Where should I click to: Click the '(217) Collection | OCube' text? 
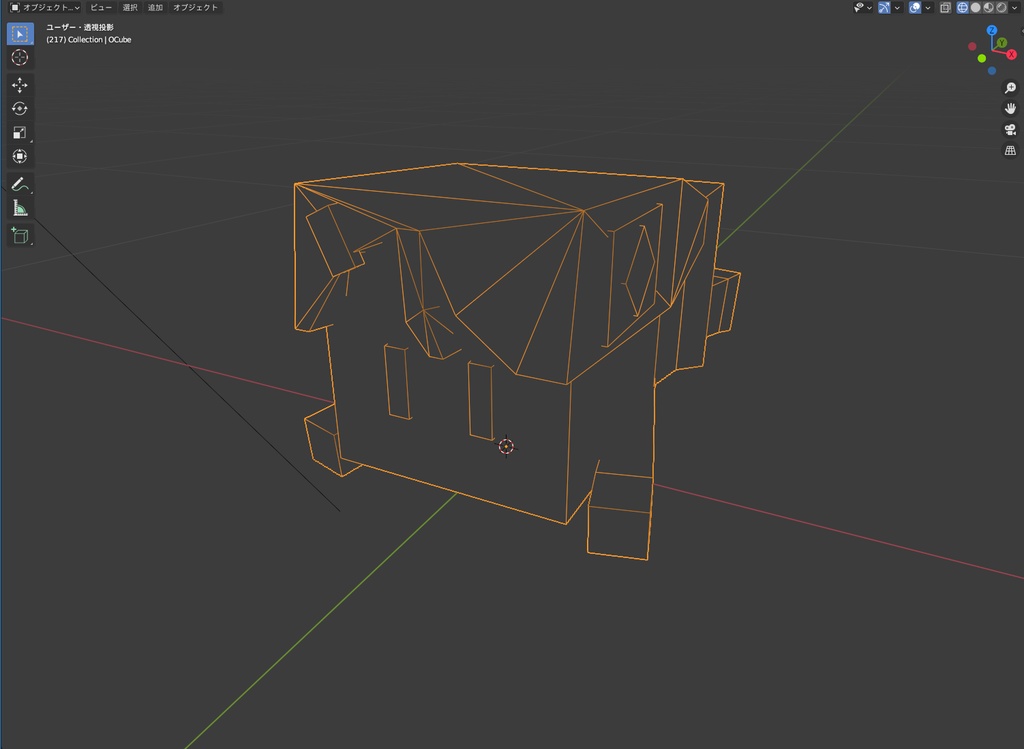[89, 40]
